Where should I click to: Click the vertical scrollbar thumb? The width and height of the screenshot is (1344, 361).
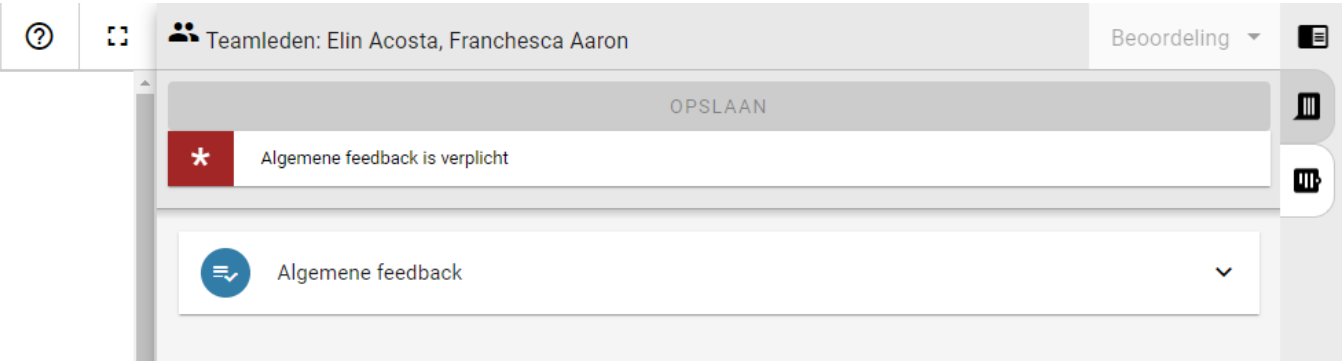(x=144, y=225)
